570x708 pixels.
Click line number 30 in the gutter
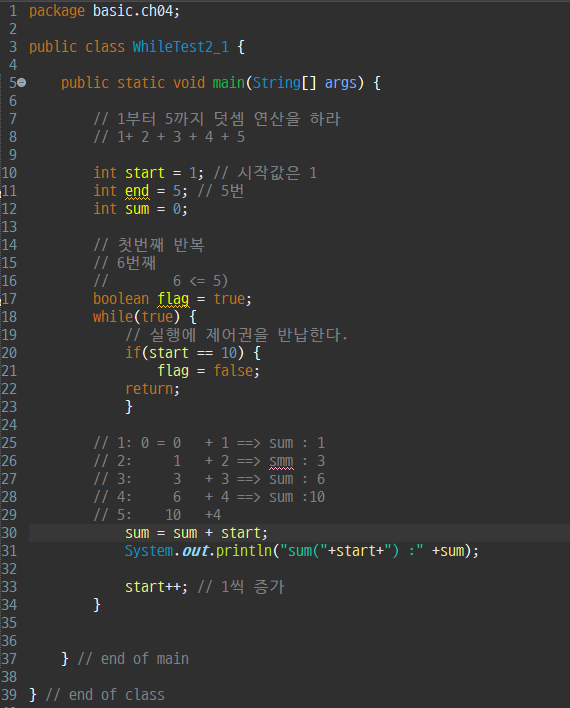(x=9, y=533)
